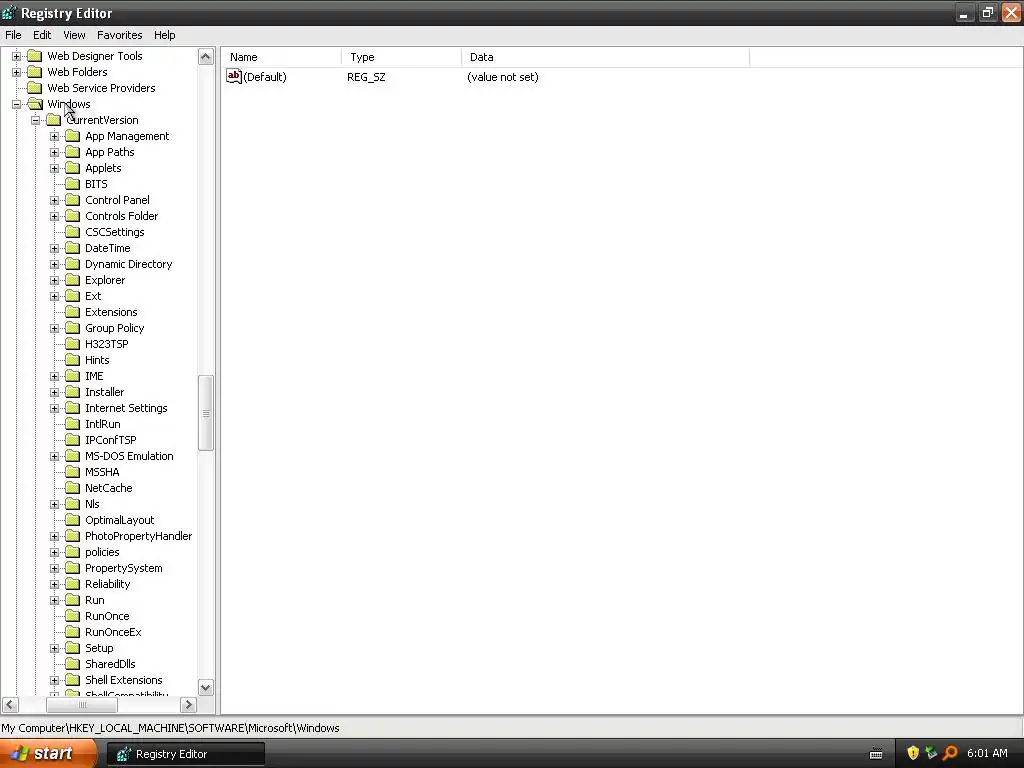The width and height of the screenshot is (1024, 768).
Task: Click the MSSHA folder icon
Action: point(72,472)
